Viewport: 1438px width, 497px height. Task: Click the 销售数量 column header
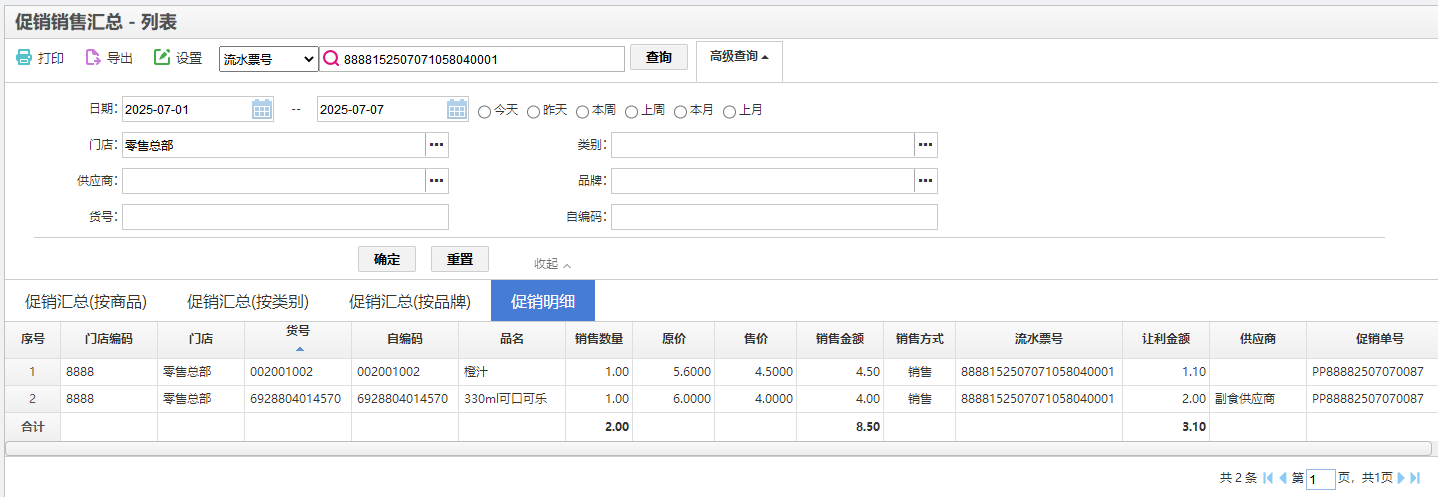599,339
